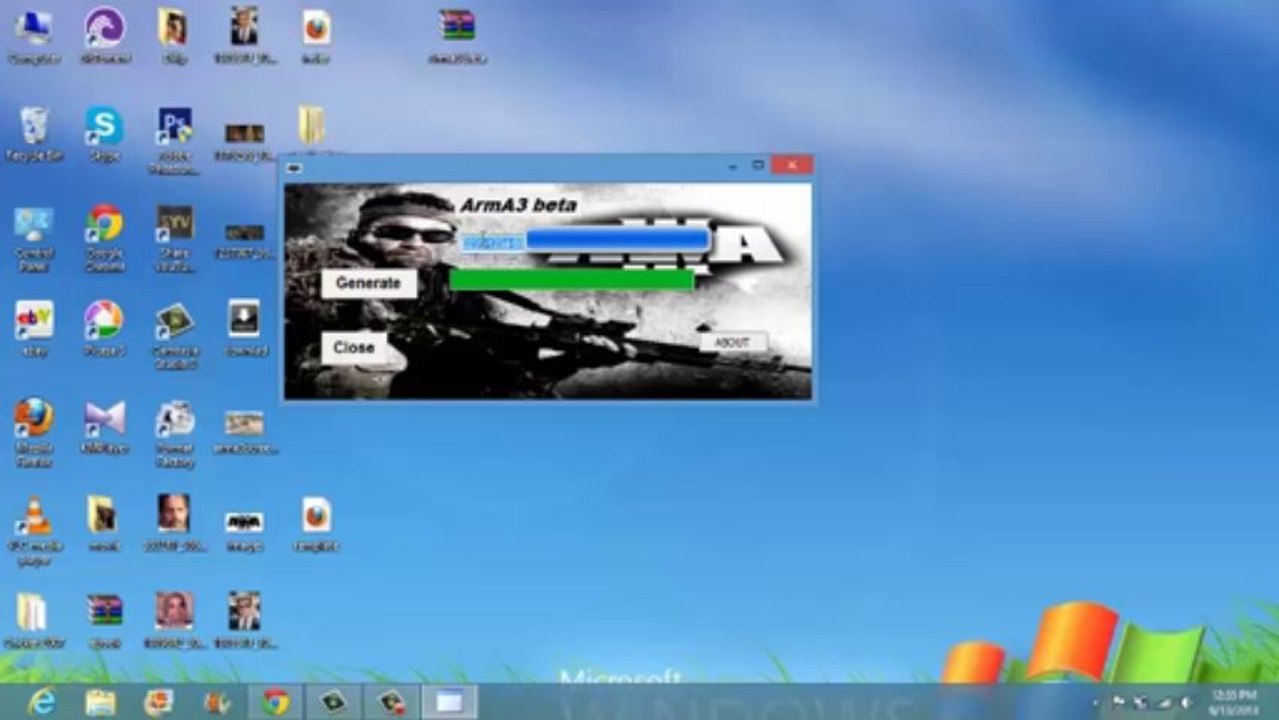Viewport: 1279px width, 720px height.
Task: Open the VLC media player desktop shortcut
Action: click(x=34, y=530)
